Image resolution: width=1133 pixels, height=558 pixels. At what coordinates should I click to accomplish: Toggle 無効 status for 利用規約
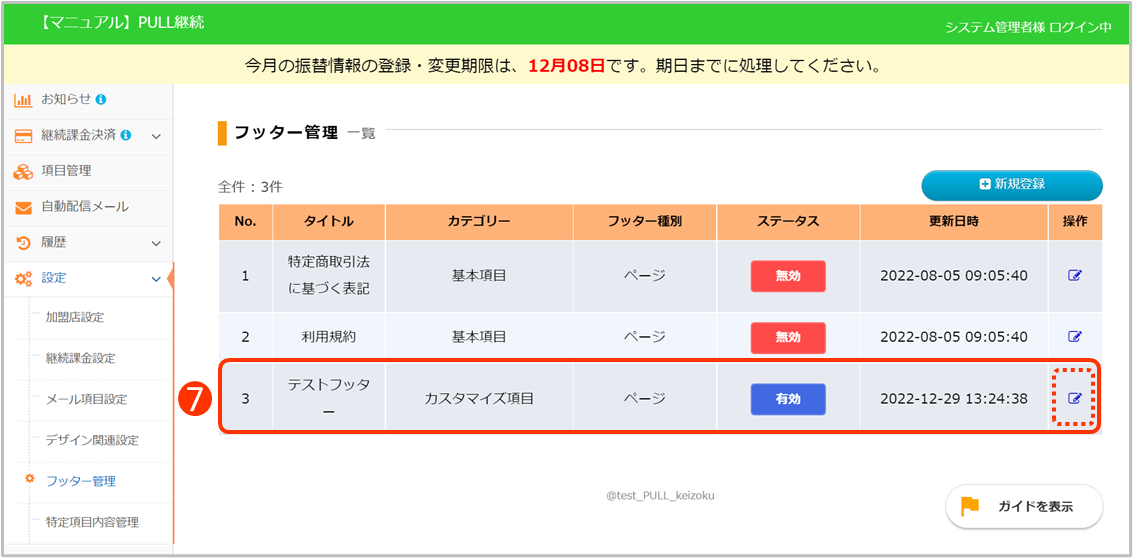(788, 337)
